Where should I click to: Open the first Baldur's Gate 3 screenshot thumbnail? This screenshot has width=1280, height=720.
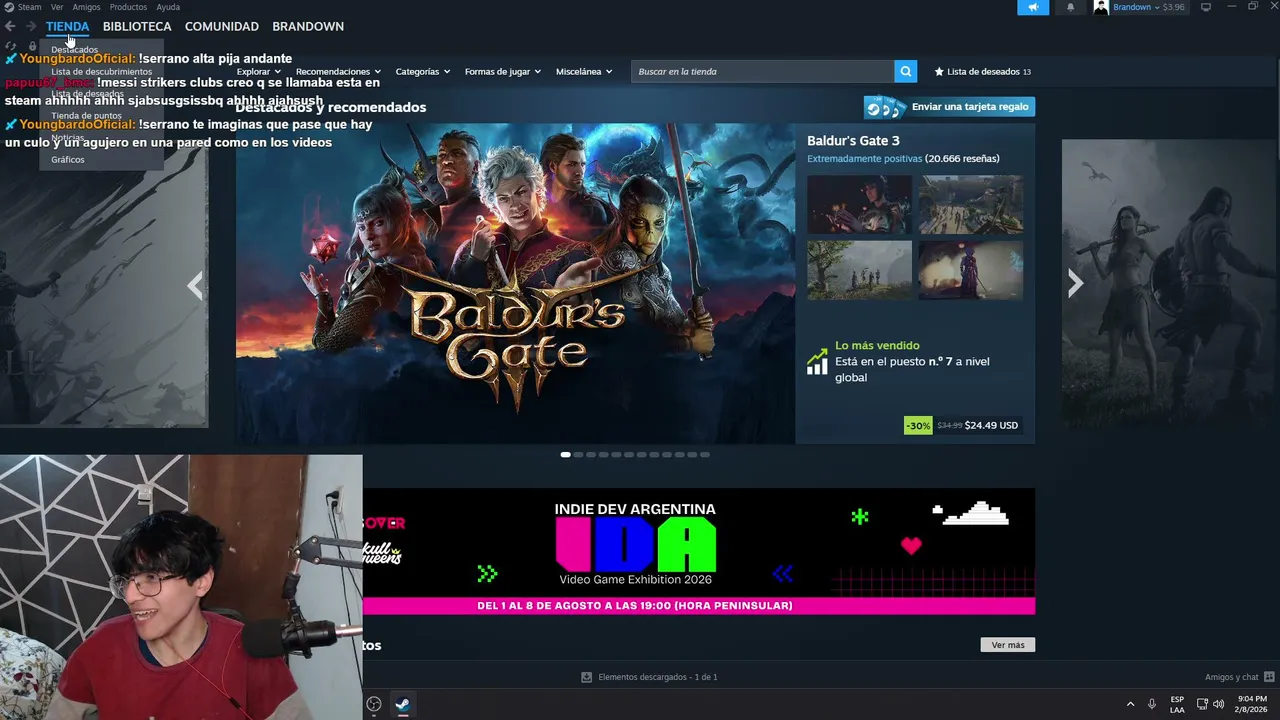pos(860,205)
